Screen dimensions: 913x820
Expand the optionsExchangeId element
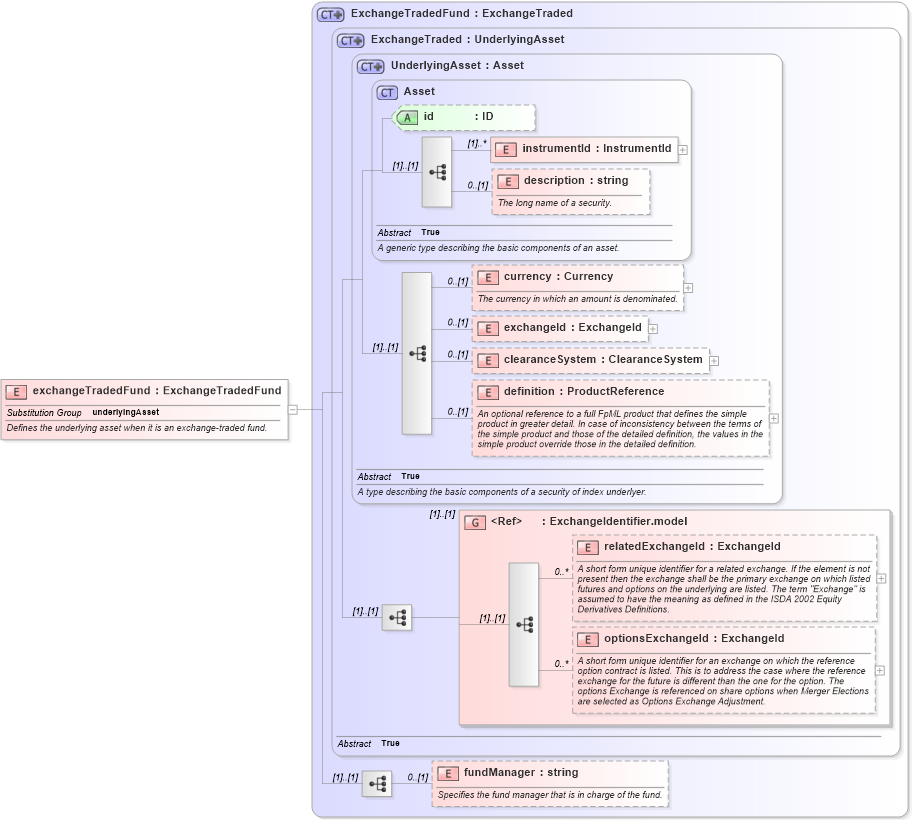tap(881, 669)
